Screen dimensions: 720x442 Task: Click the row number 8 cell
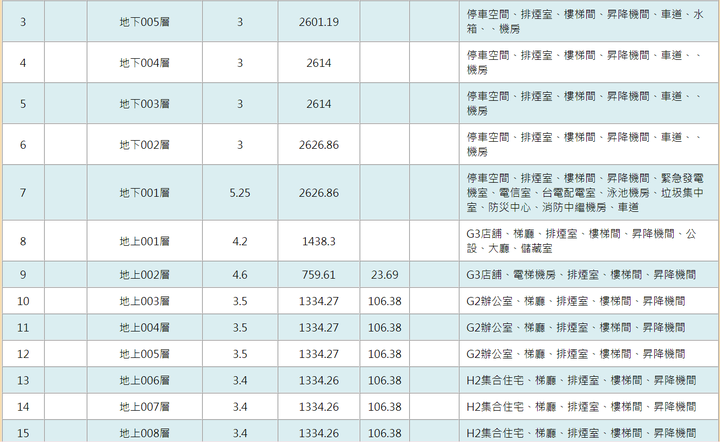23,241
